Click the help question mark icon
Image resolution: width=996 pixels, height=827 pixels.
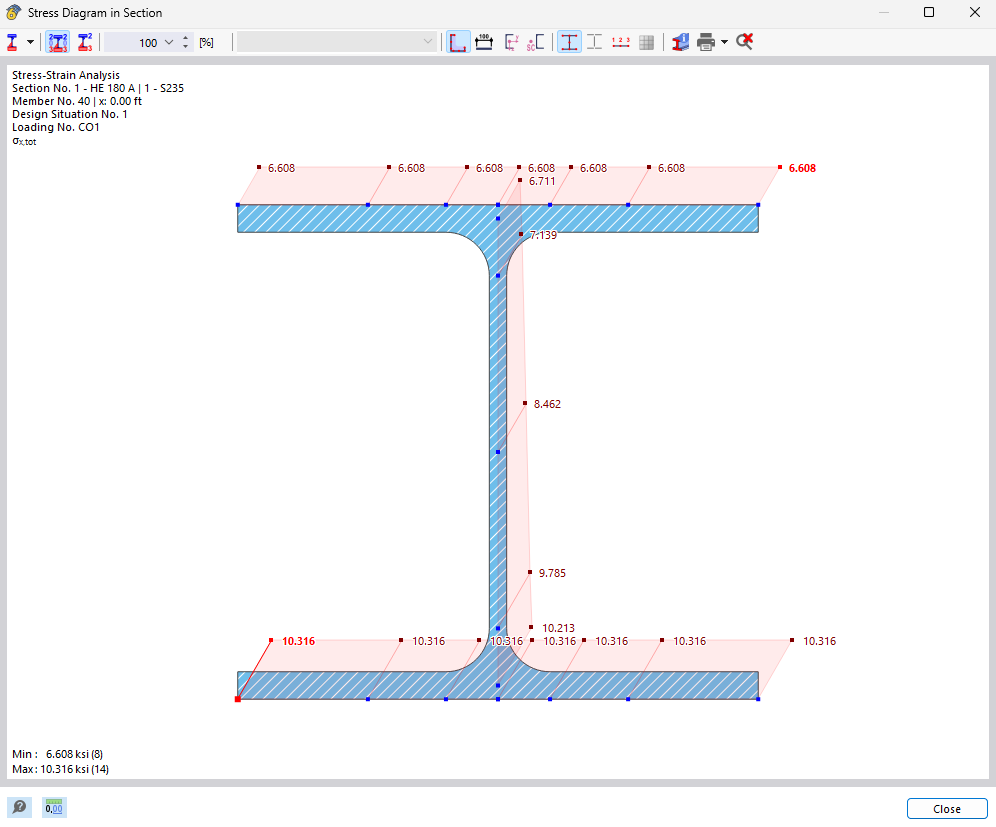click(18, 807)
